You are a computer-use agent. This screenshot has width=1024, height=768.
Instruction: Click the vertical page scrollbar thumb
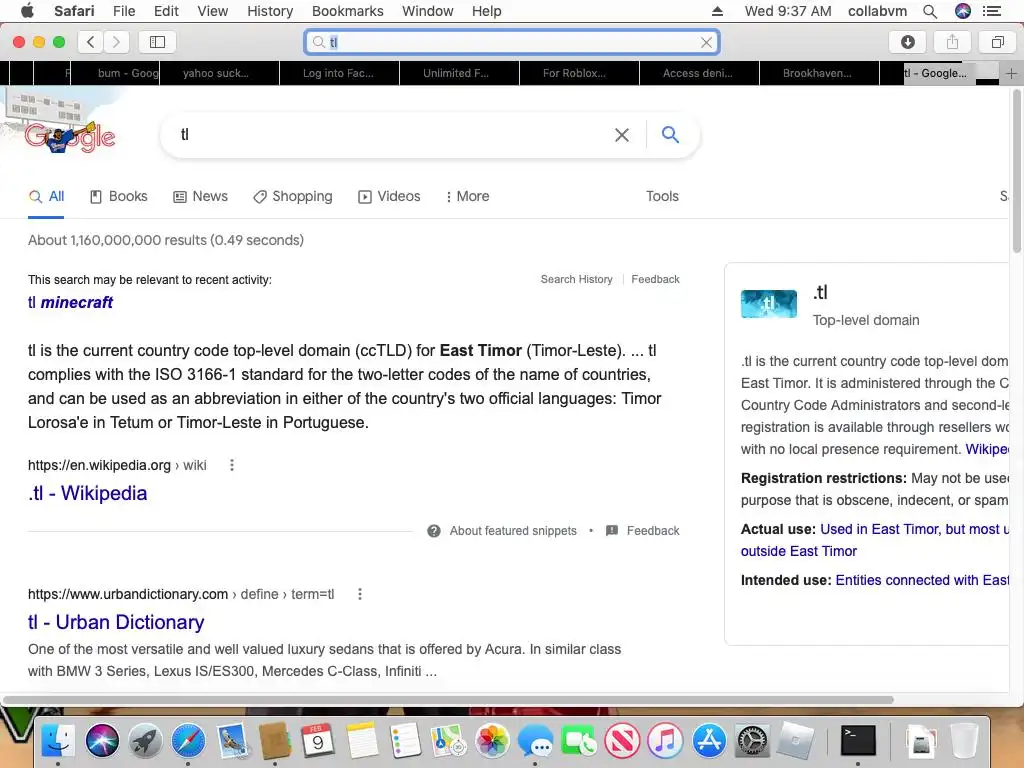pyautogui.click(x=1017, y=171)
